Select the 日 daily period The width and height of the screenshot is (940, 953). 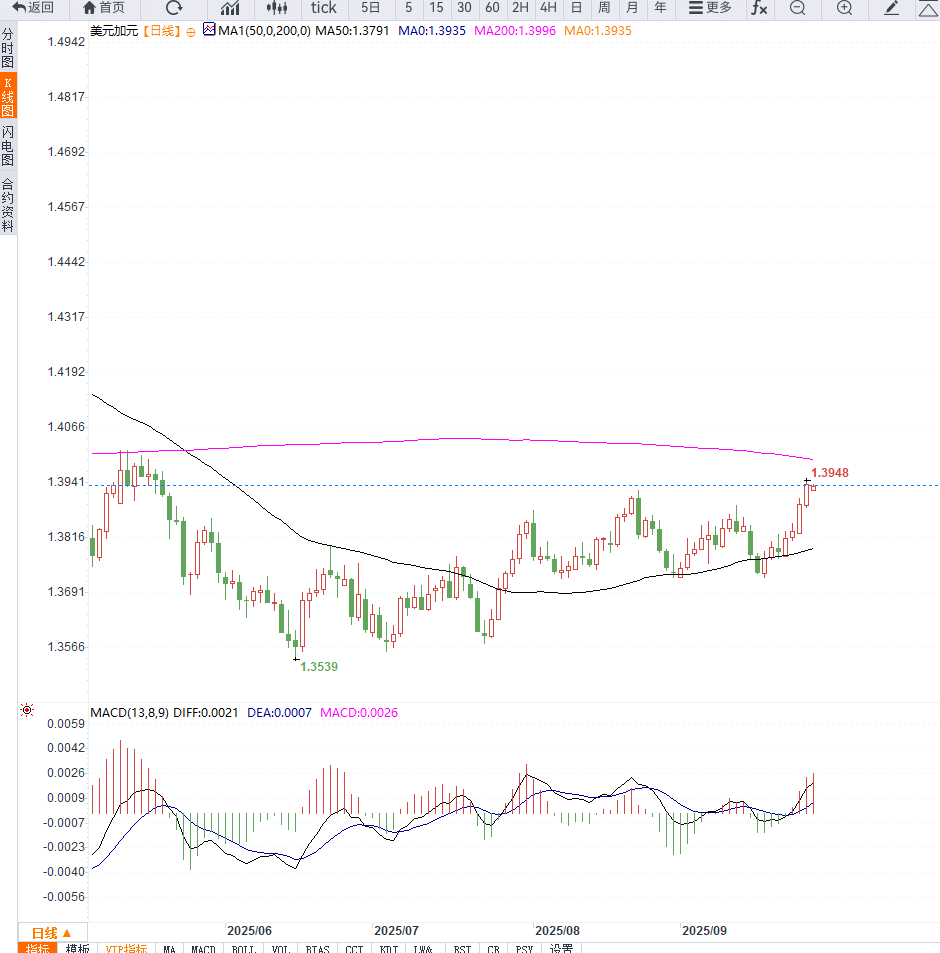576,8
